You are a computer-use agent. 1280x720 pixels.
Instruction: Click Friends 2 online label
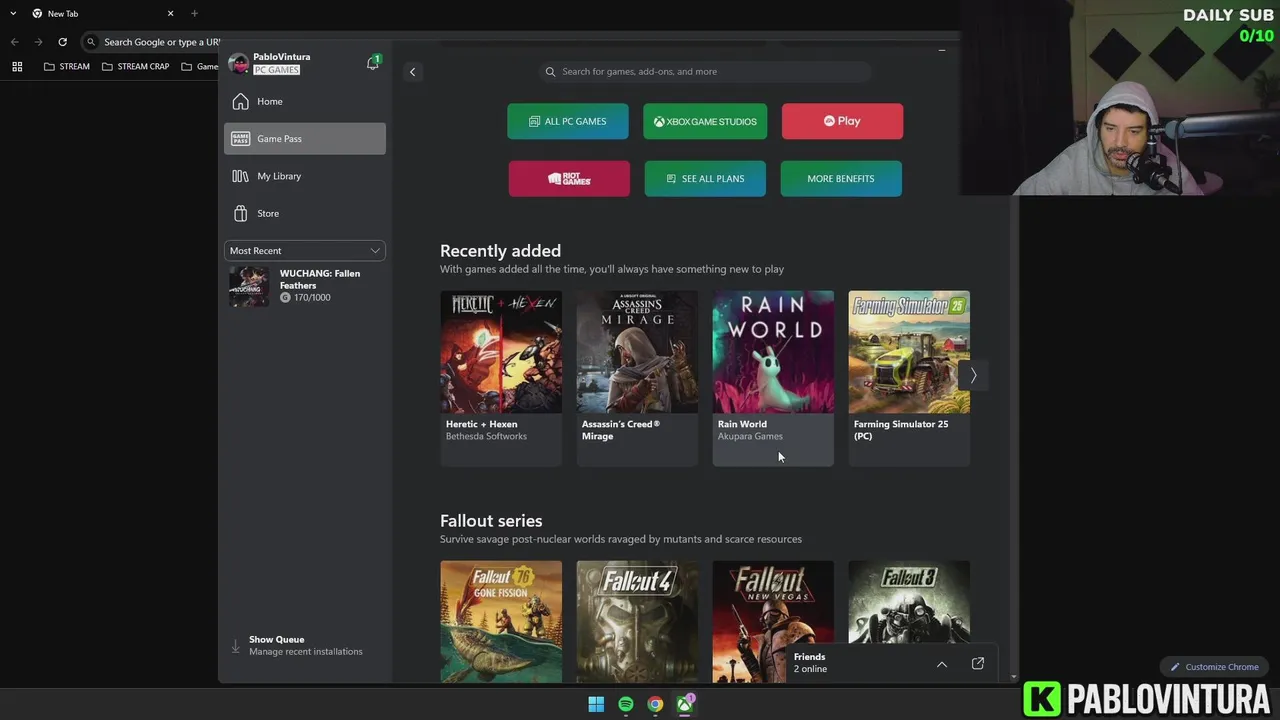[810, 663]
